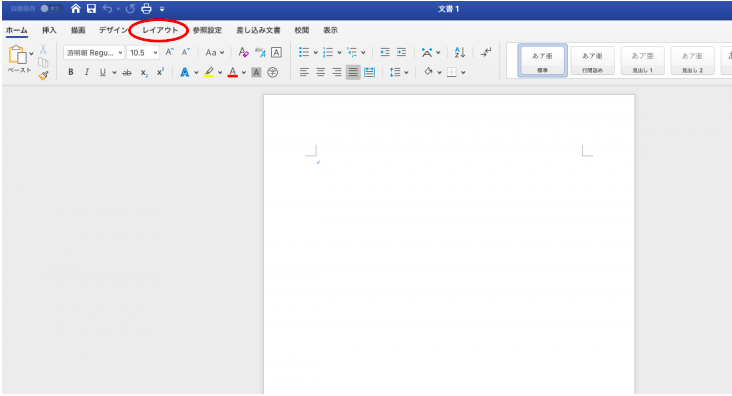Decrease the paragraph indent
This screenshot has height=396, width=732.
385,52
